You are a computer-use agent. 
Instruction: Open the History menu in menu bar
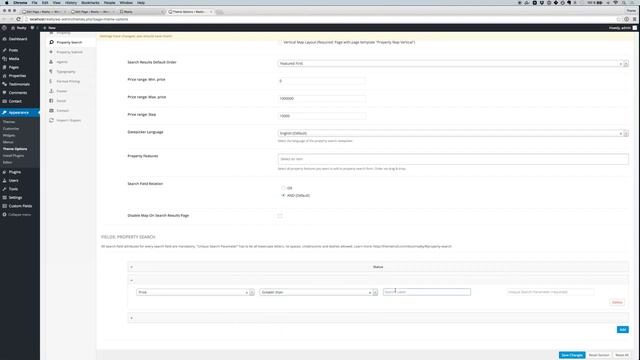pyautogui.click(x=71, y=3)
